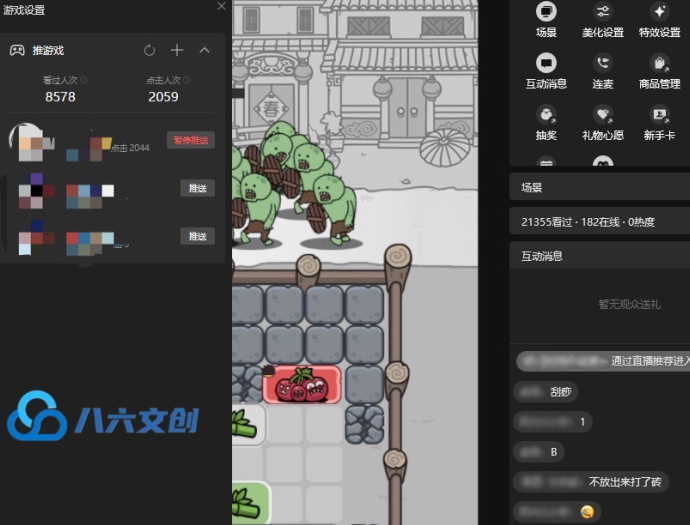
Task: Click the 点击 2044 text on first game
Action: pyautogui.click(x=130, y=148)
